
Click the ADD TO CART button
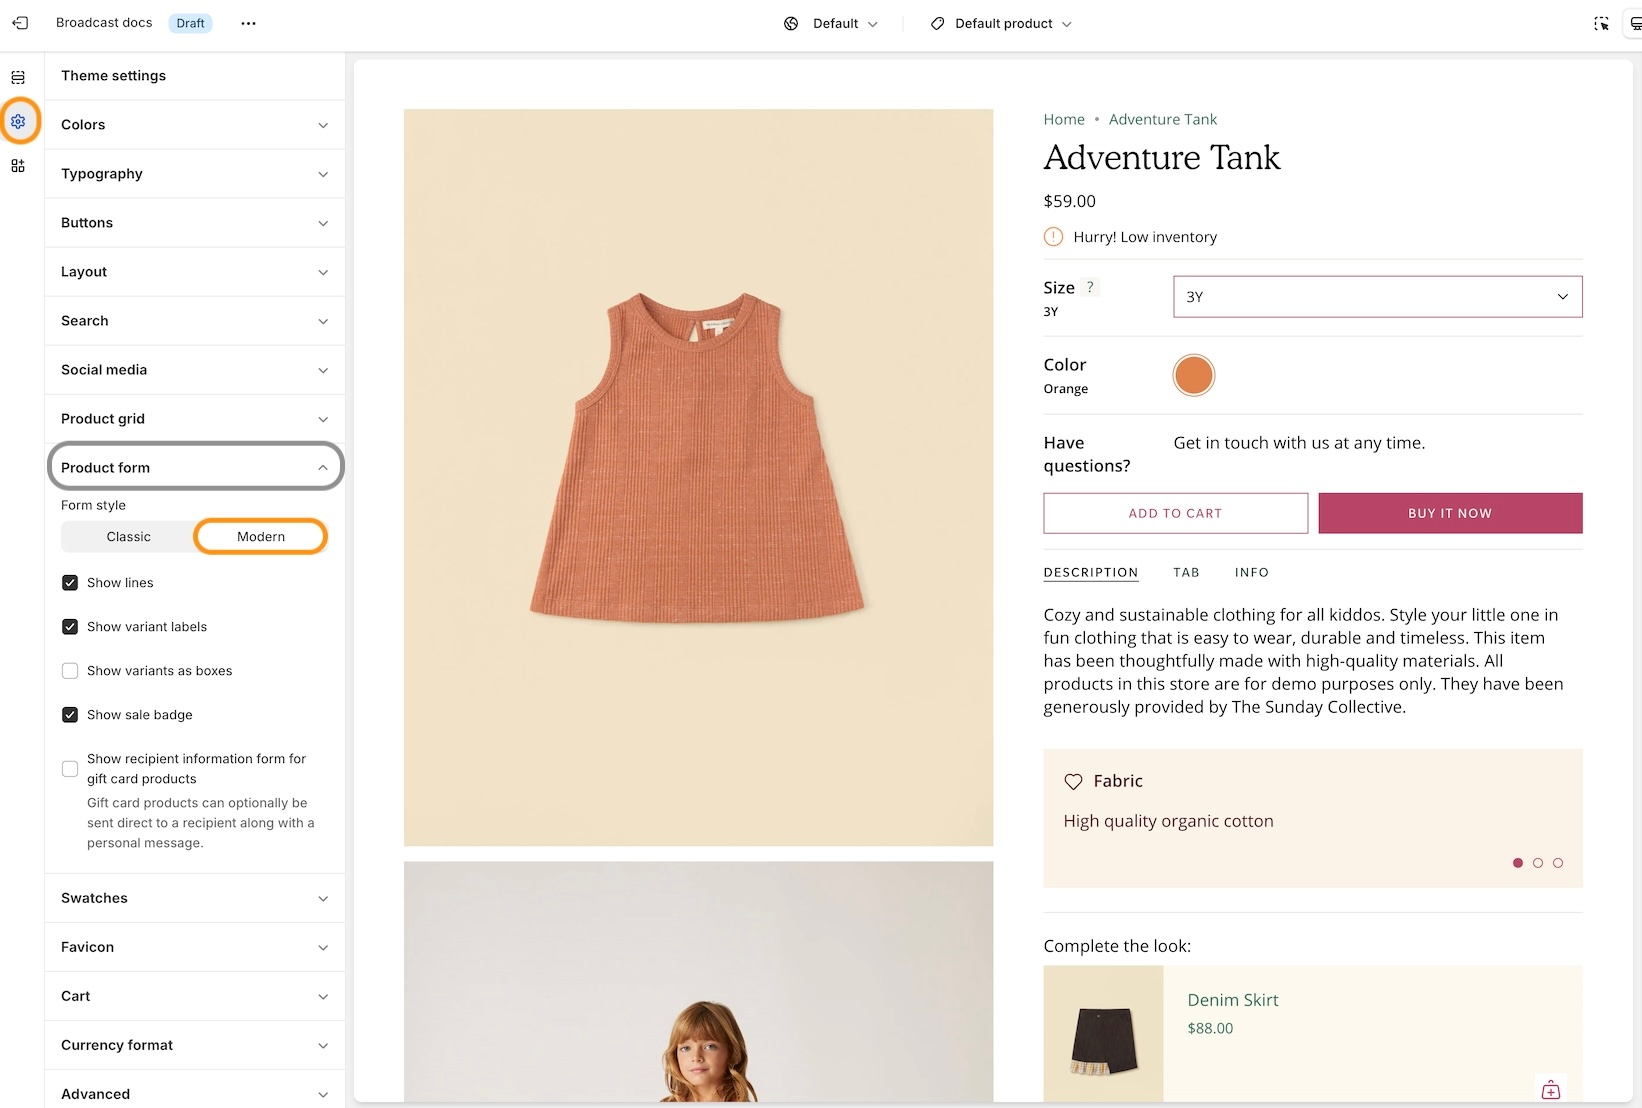click(1175, 513)
